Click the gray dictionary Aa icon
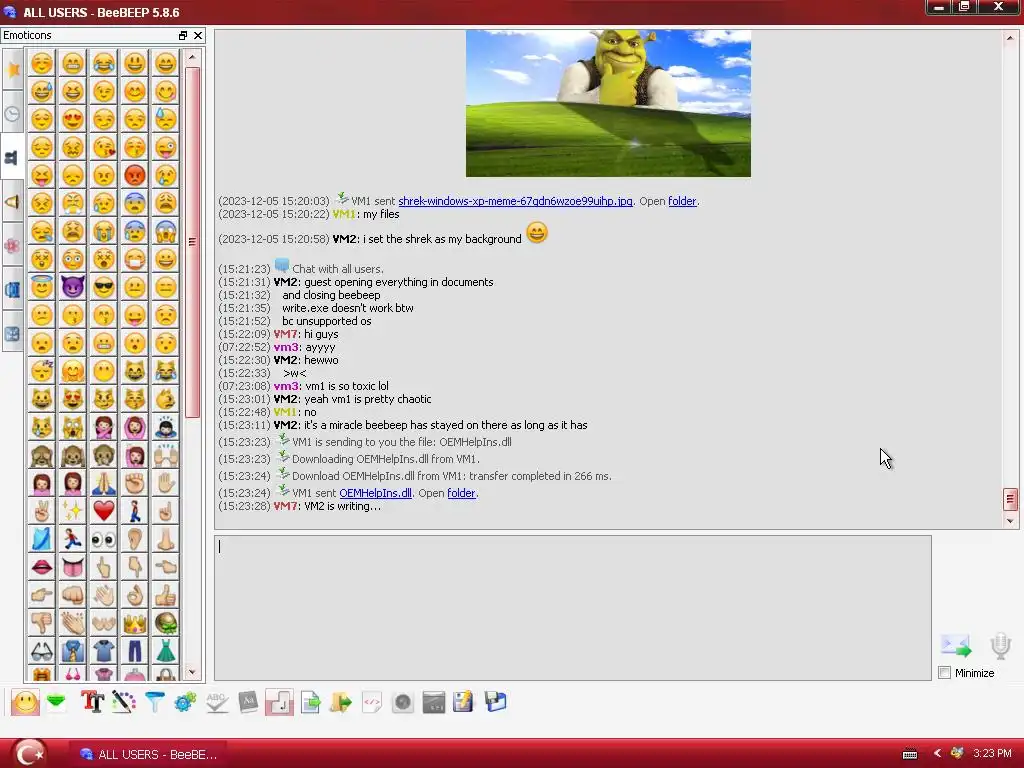The height and width of the screenshot is (768, 1024). 248,702
